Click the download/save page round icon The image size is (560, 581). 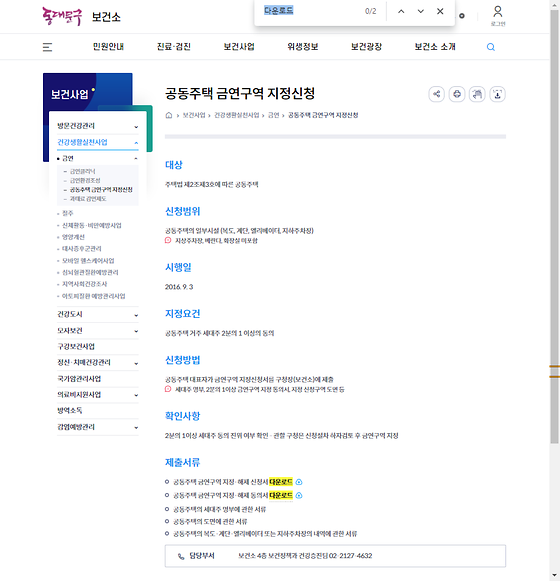(497, 94)
